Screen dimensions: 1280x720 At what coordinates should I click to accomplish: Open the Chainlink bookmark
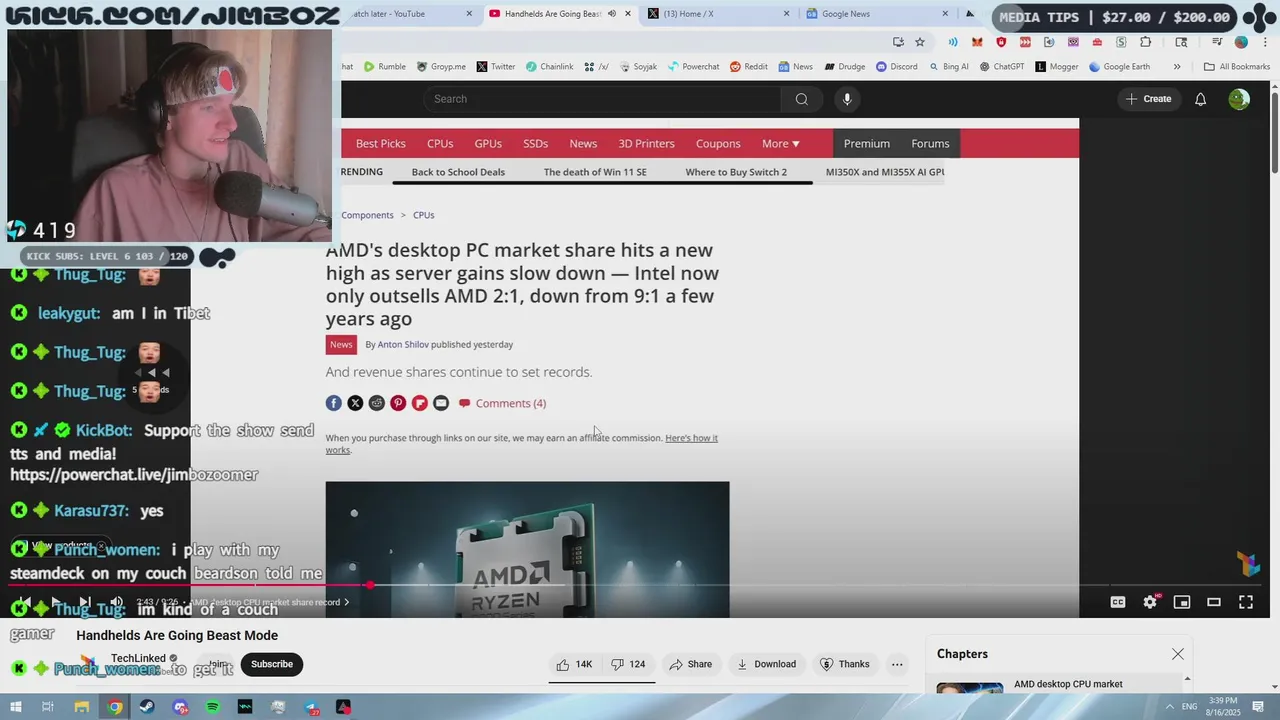[x=549, y=67]
